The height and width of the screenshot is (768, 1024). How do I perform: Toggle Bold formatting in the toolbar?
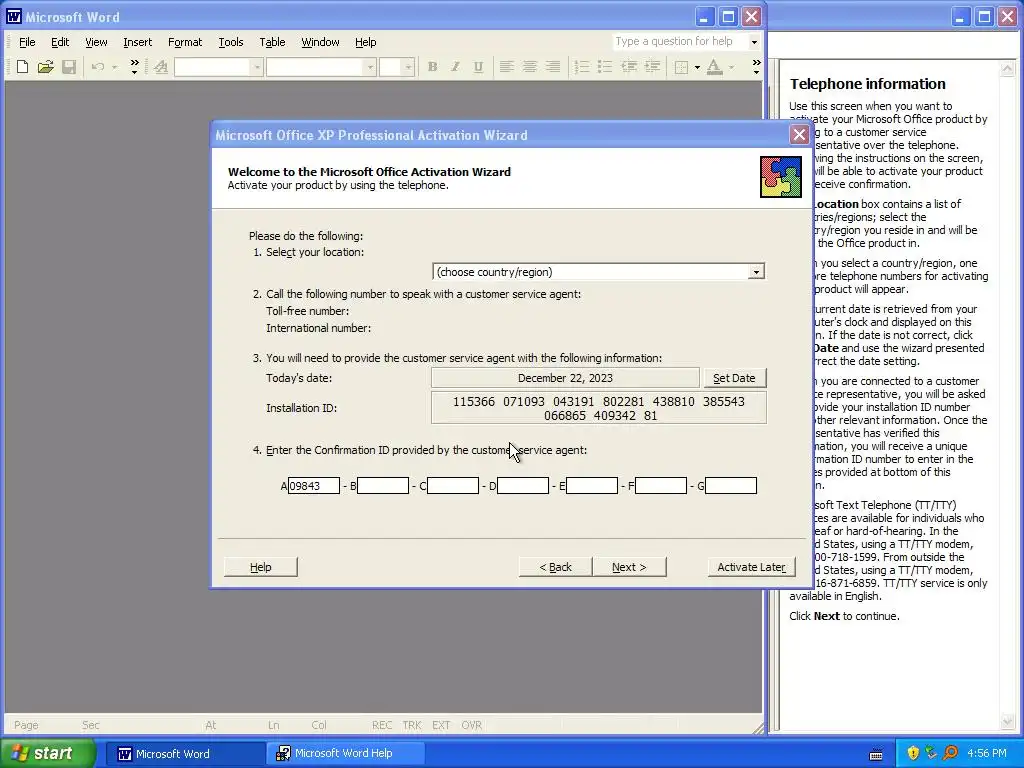pyautogui.click(x=432, y=67)
